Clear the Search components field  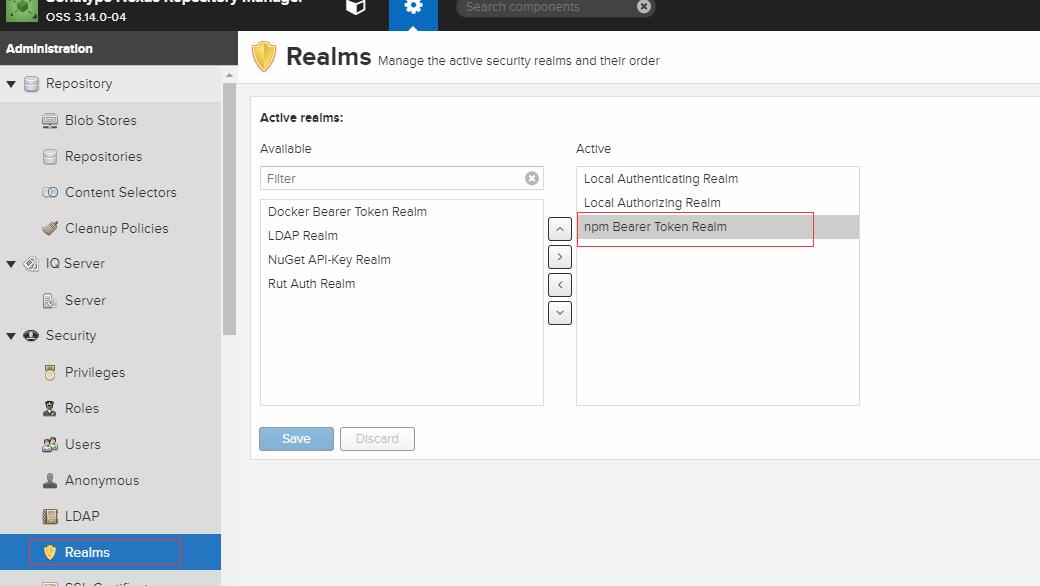click(643, 7)
